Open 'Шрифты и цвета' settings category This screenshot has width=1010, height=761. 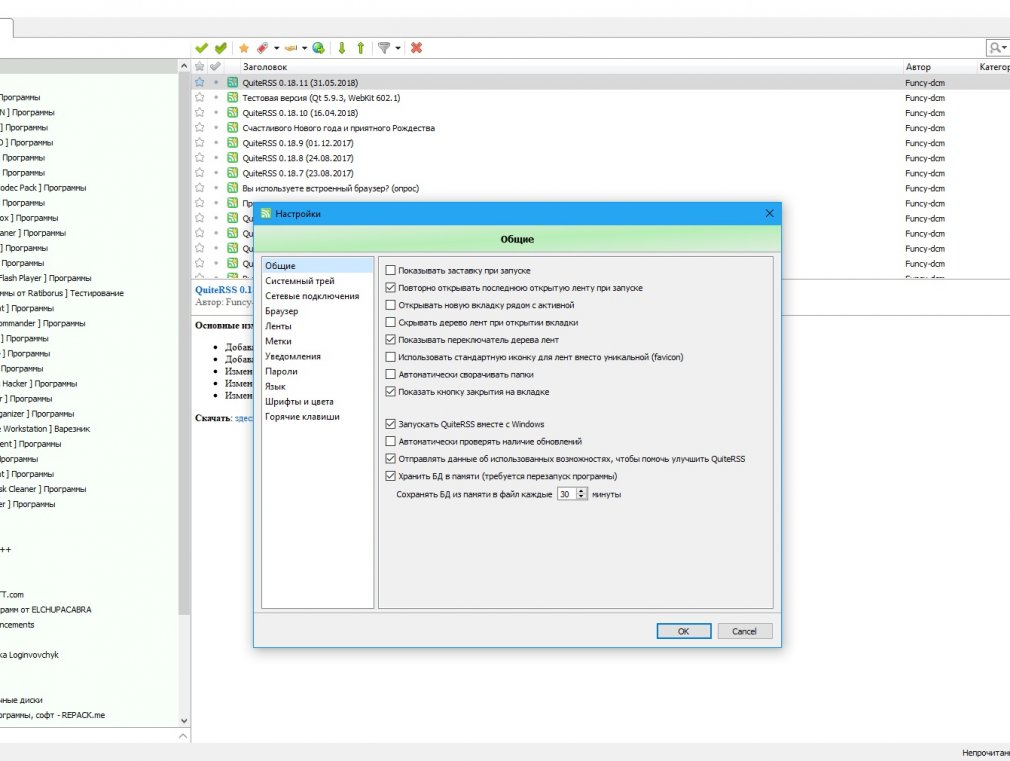coord(300,401)
